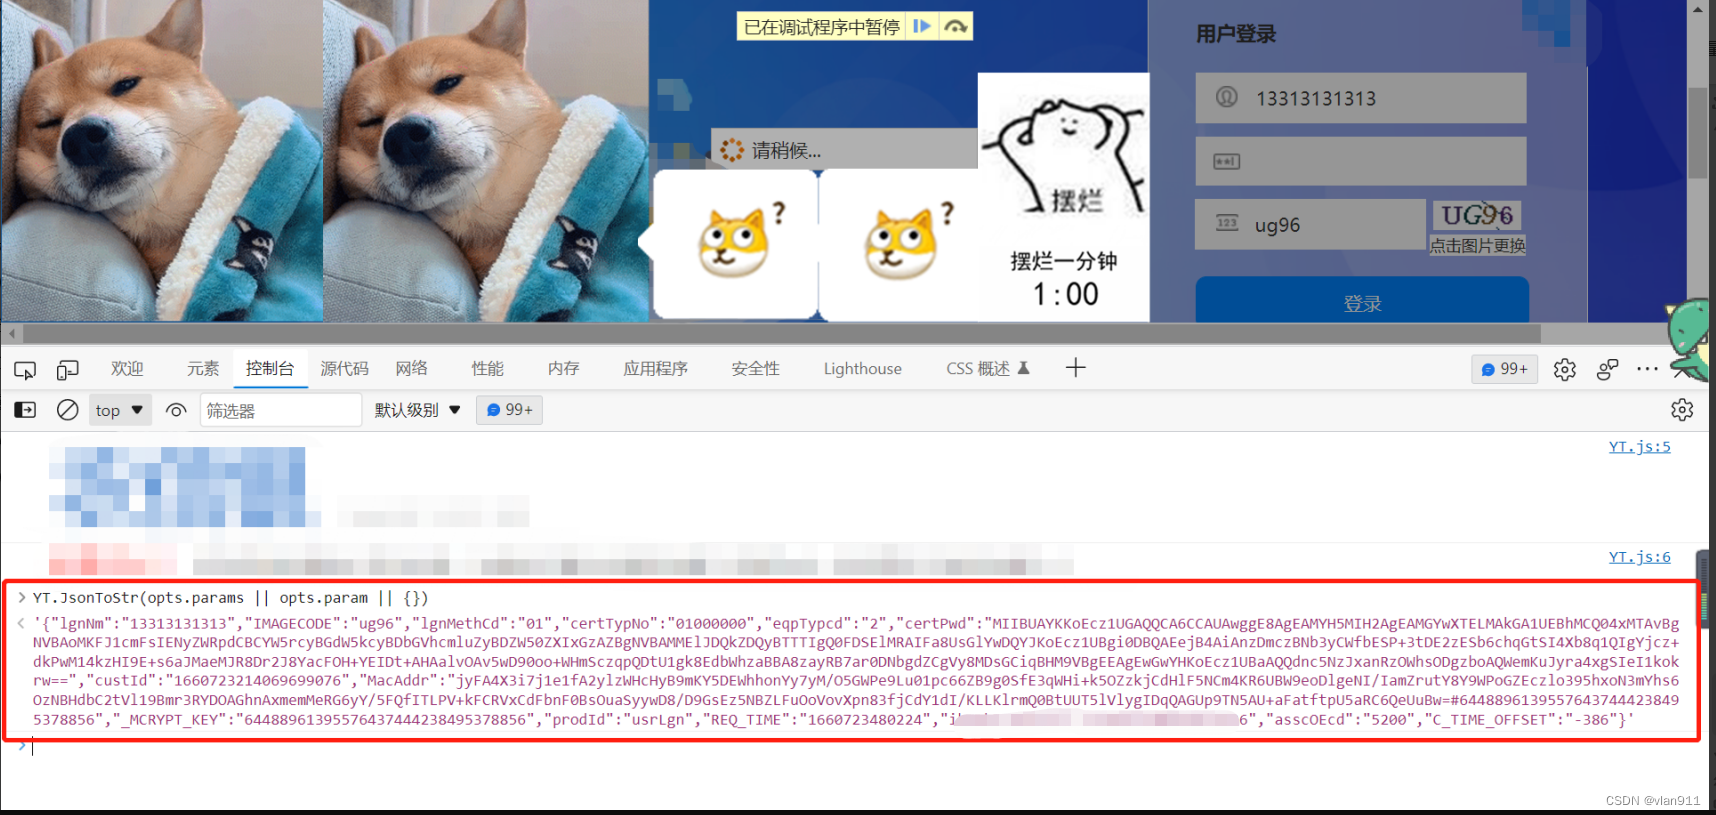The width and height of the screenshot is (1716, 815).
Task: Click the console prompt input line
Action: [860, 746]
